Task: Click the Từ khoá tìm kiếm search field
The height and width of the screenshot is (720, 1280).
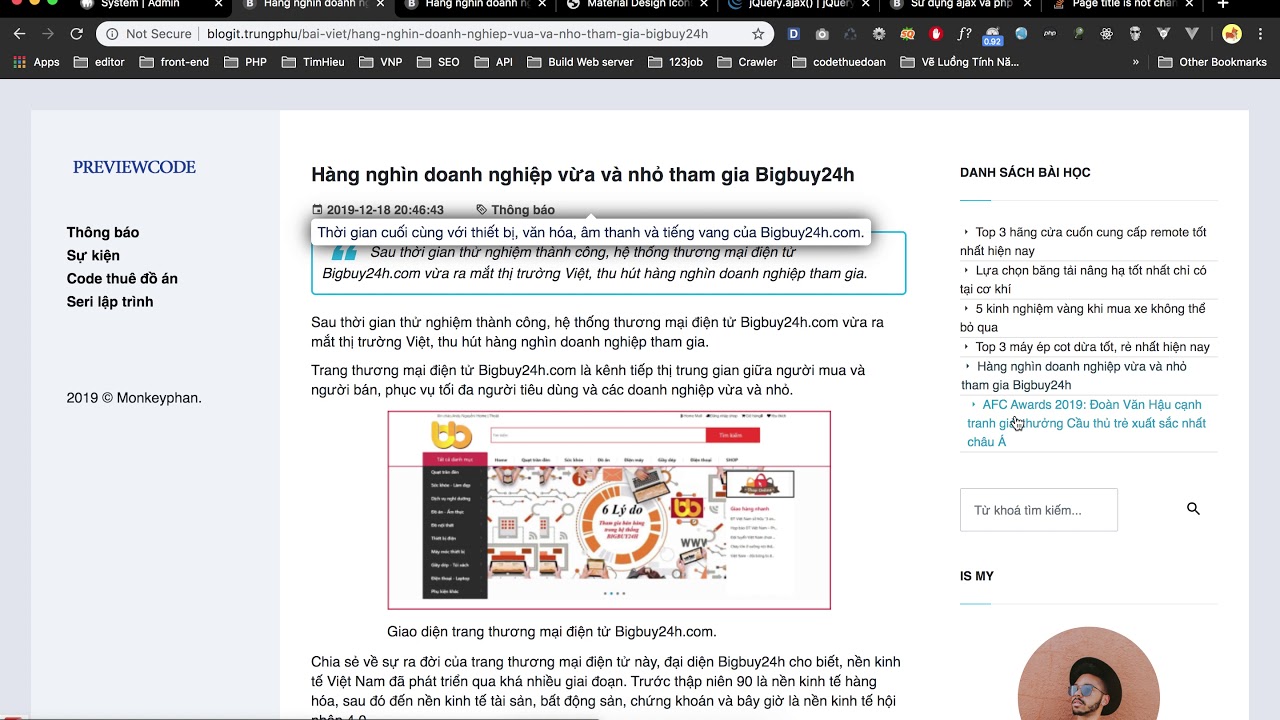Action: 1039,510
